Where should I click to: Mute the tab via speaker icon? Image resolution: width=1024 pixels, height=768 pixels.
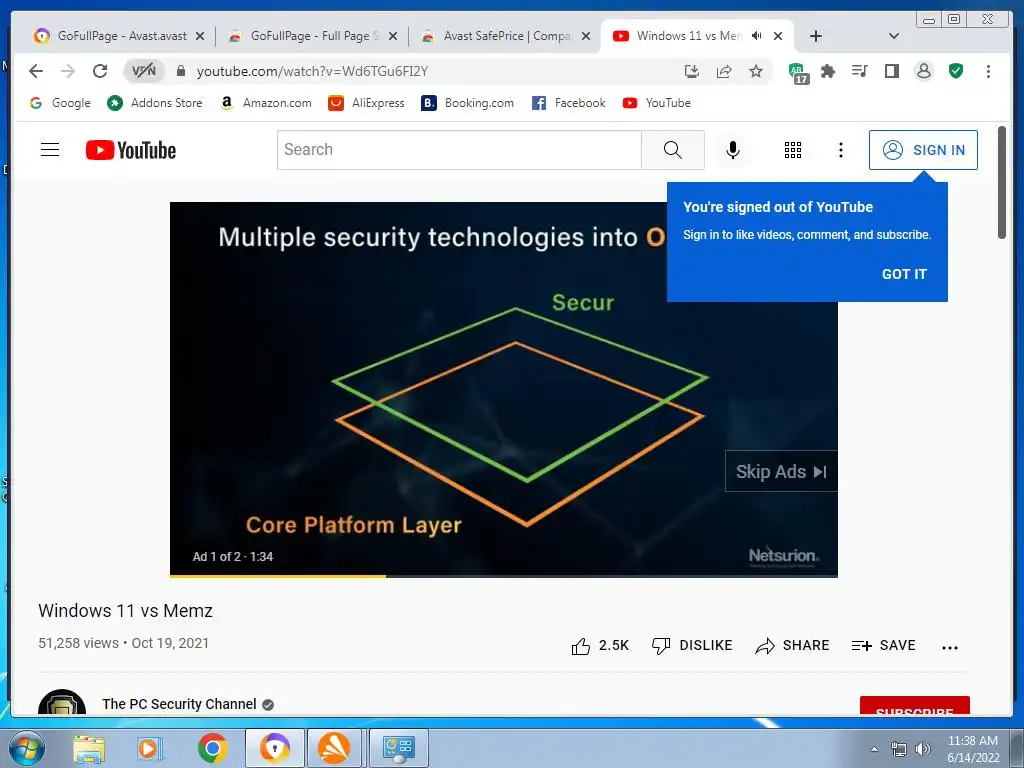(756, 36)
